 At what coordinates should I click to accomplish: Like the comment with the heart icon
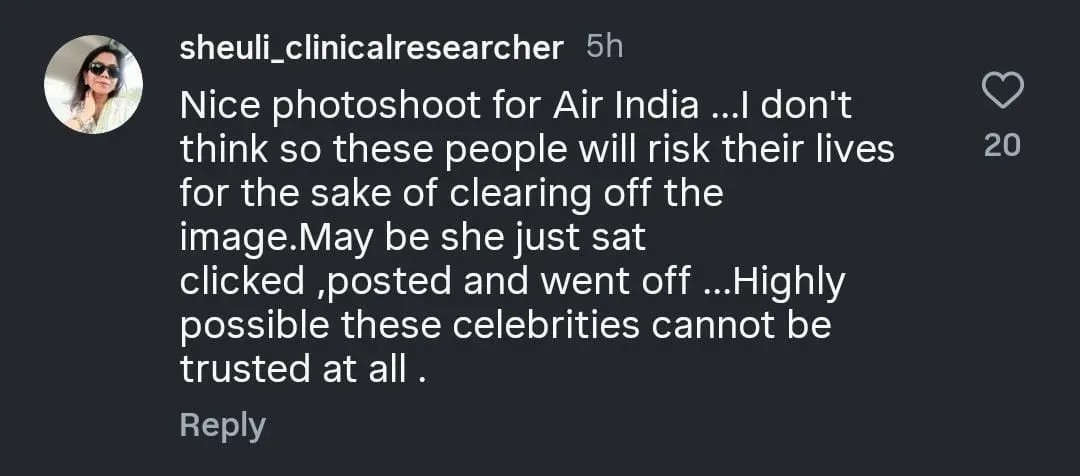(1002, 91)
